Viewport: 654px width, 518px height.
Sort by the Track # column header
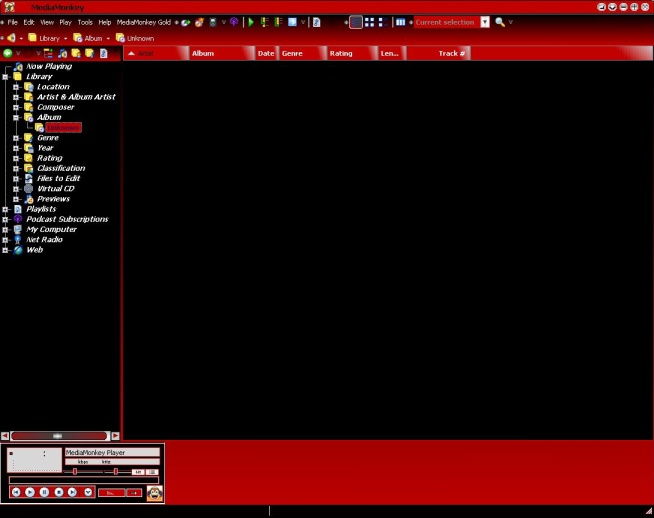[x=438, y=53]
